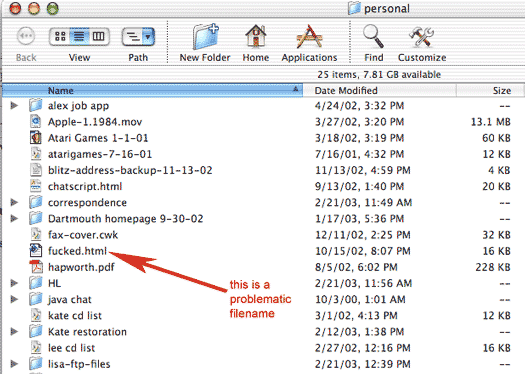
Task: Select the atarigames-7-16-01 document icon
Action: pos(35,154)
